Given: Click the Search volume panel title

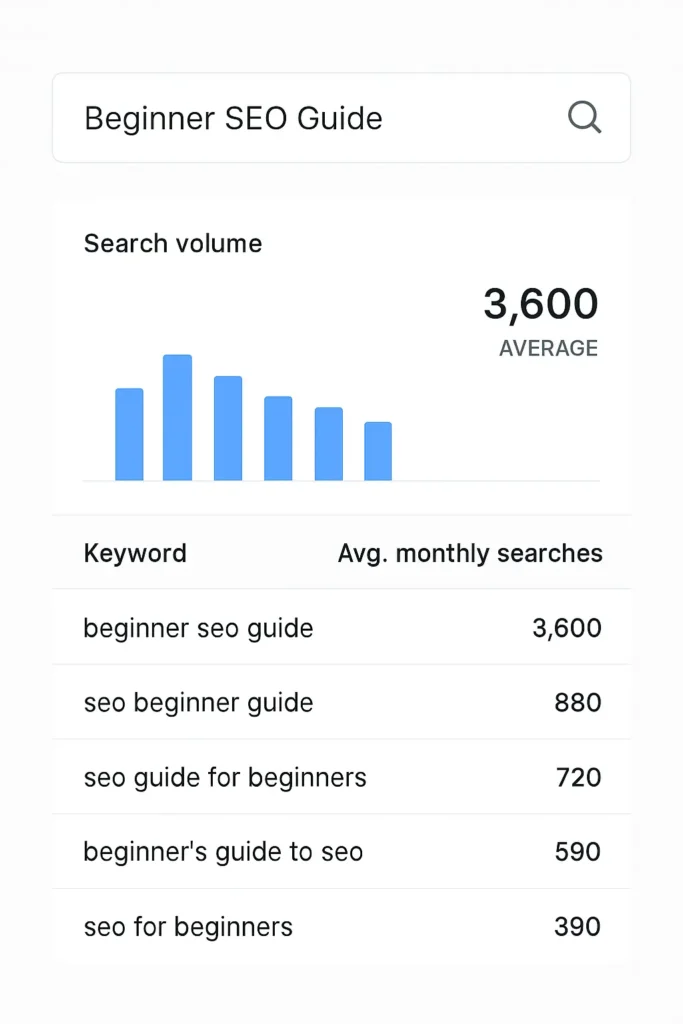Looking at the screenshot, I should click(172, 243).
